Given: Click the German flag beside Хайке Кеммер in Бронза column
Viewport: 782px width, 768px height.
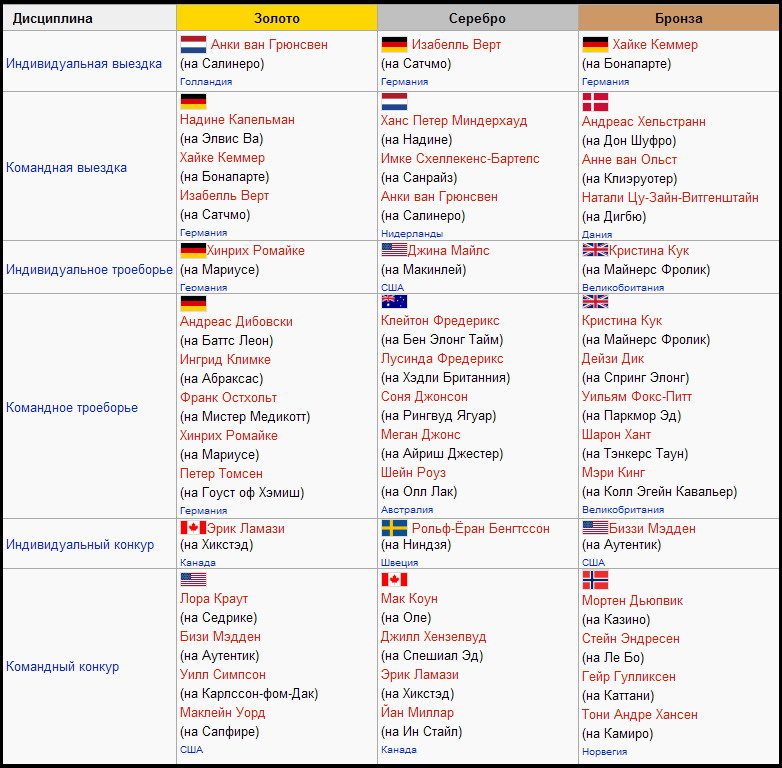Looking at the screenshot, I should [595, 44].
